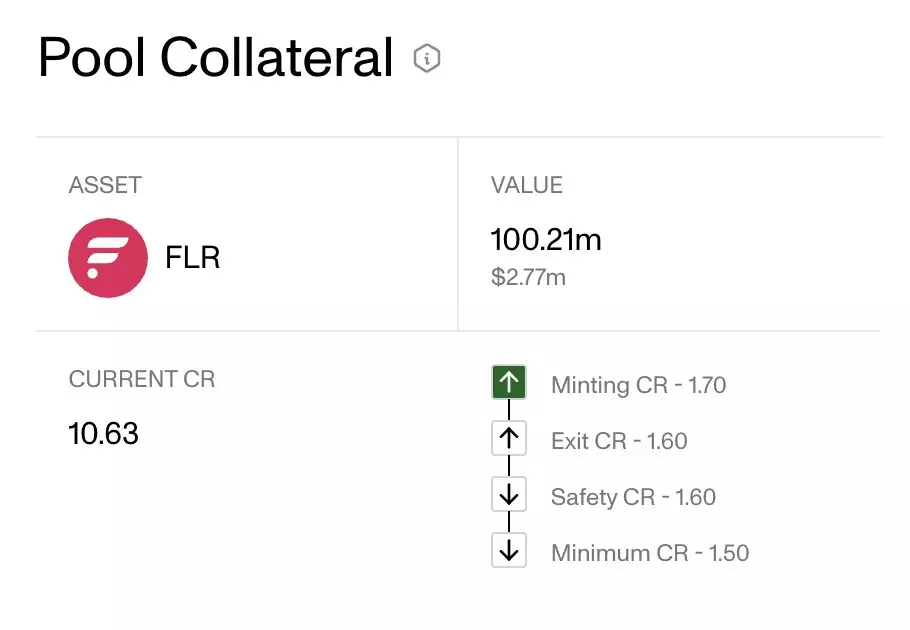Select the Exit CR - 1.60 text

pos(619,441)
